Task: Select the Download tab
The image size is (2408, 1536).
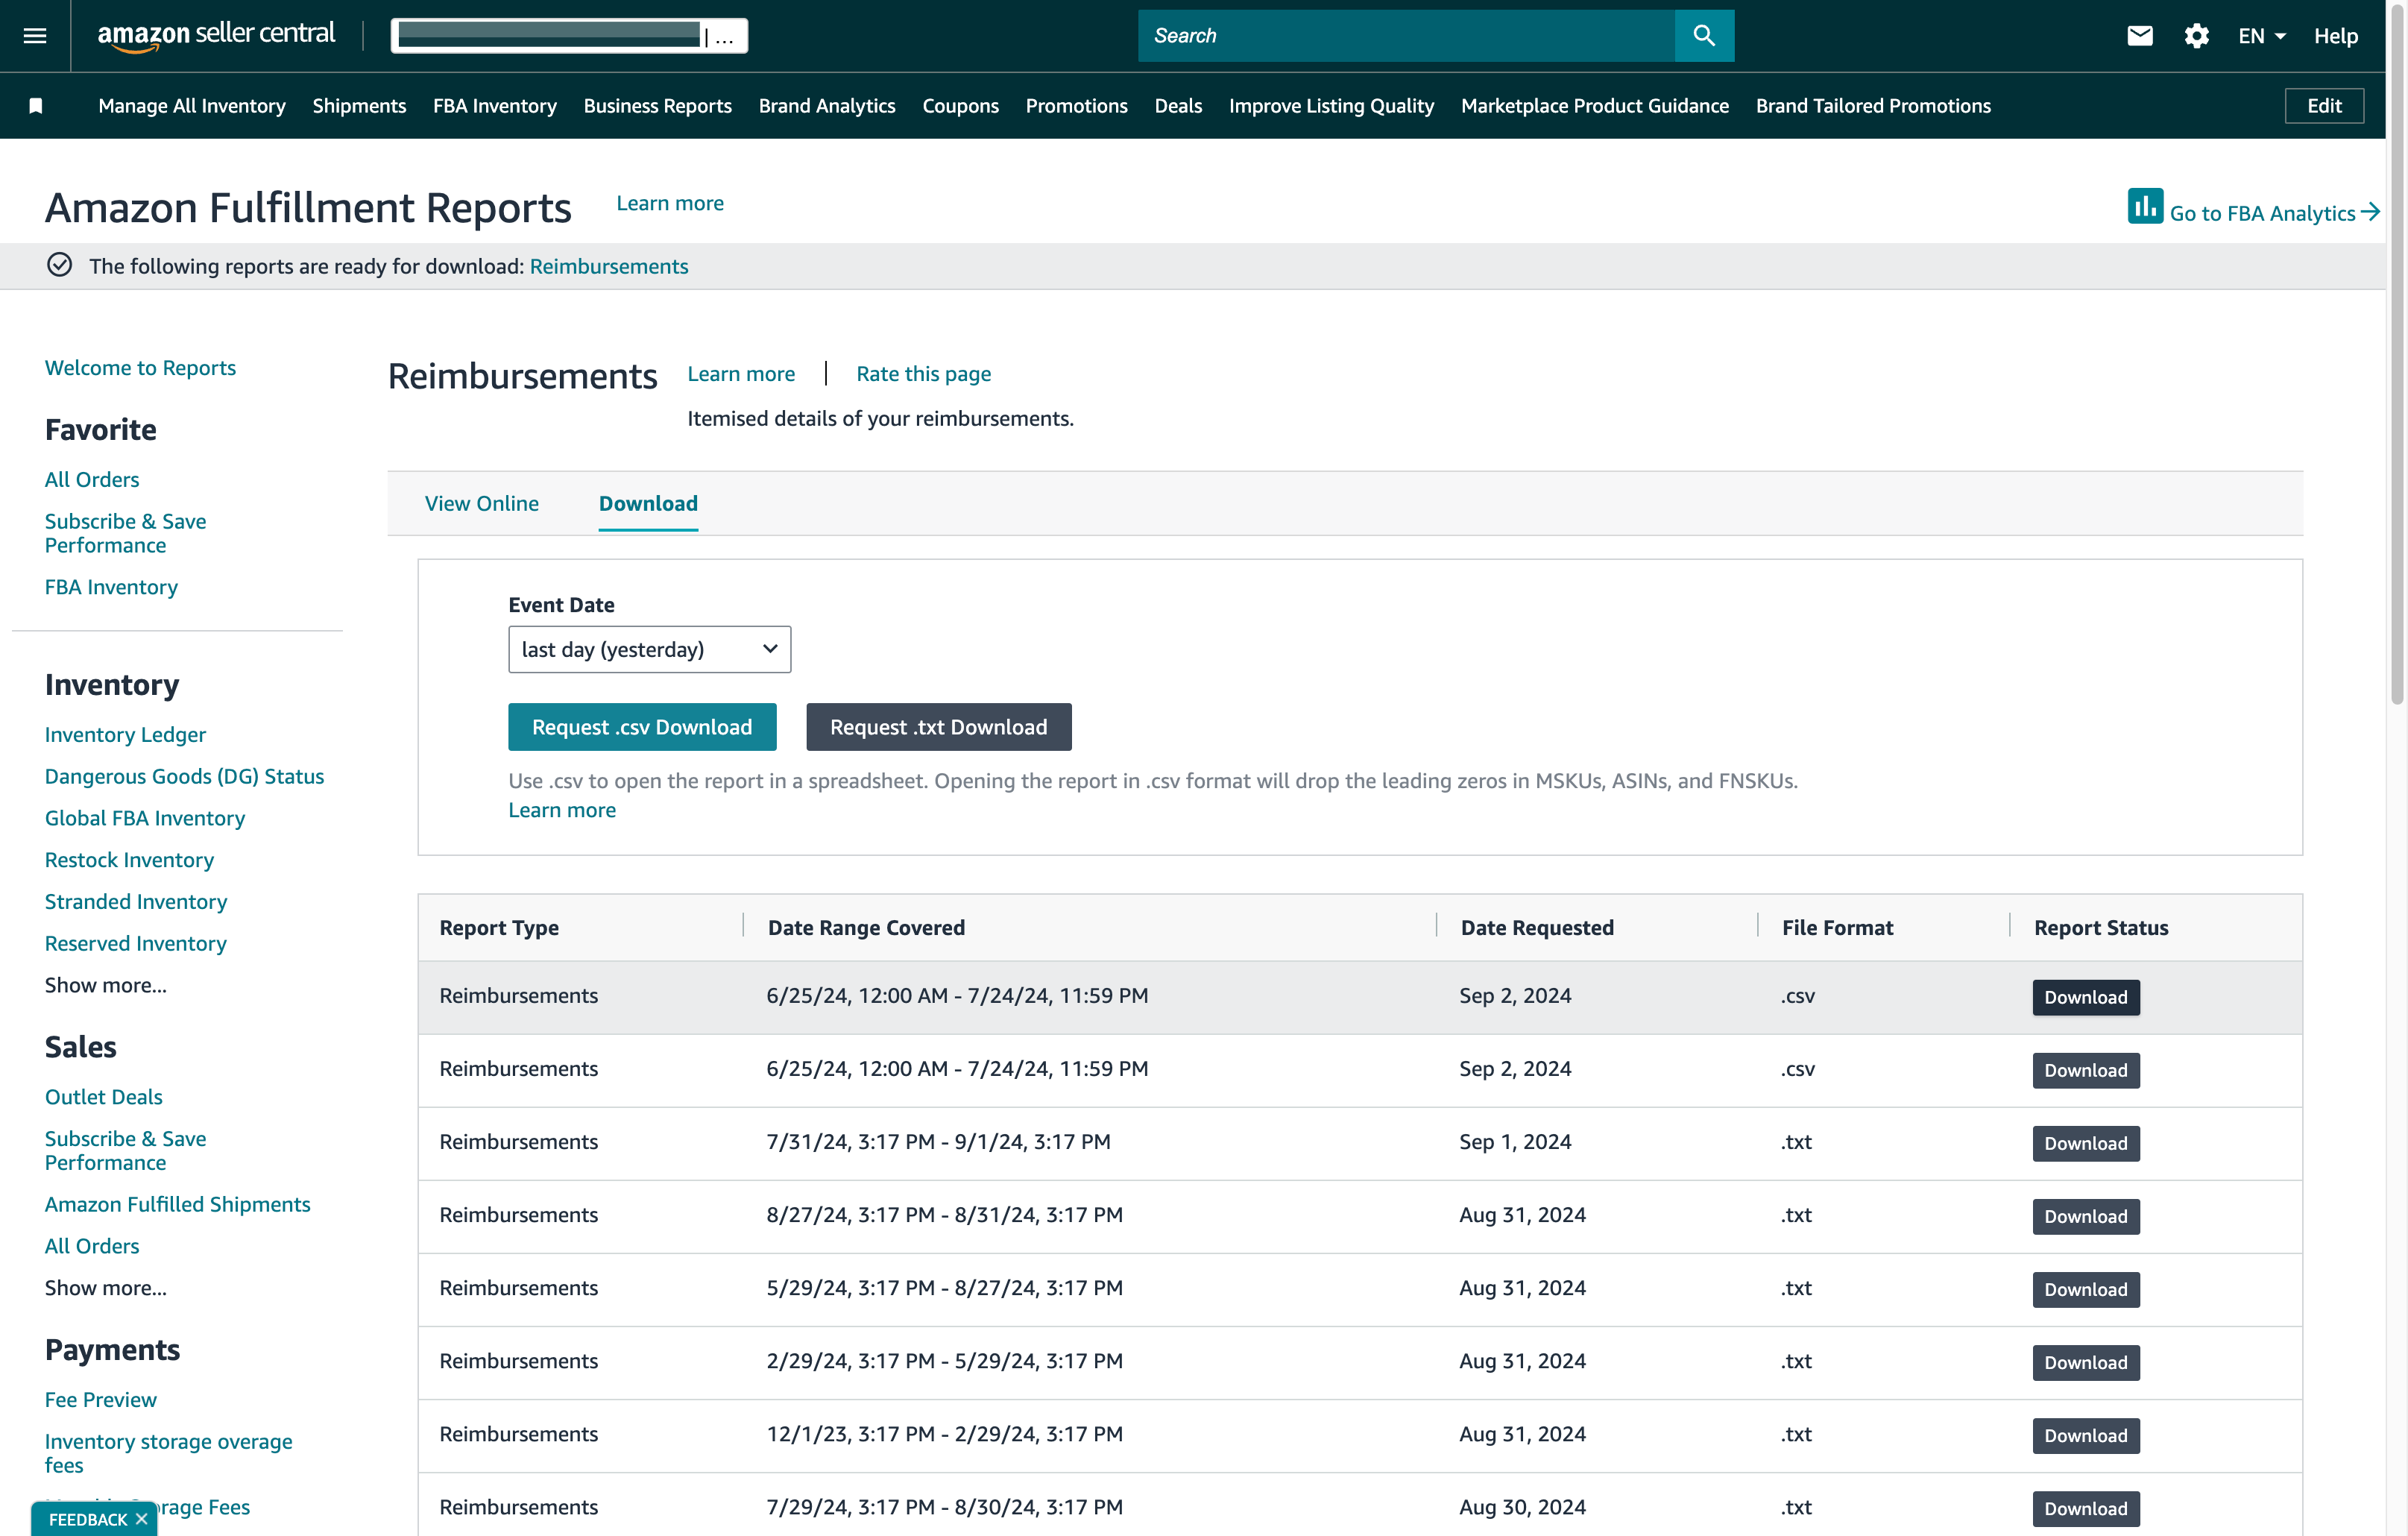Action: point(648,503)
